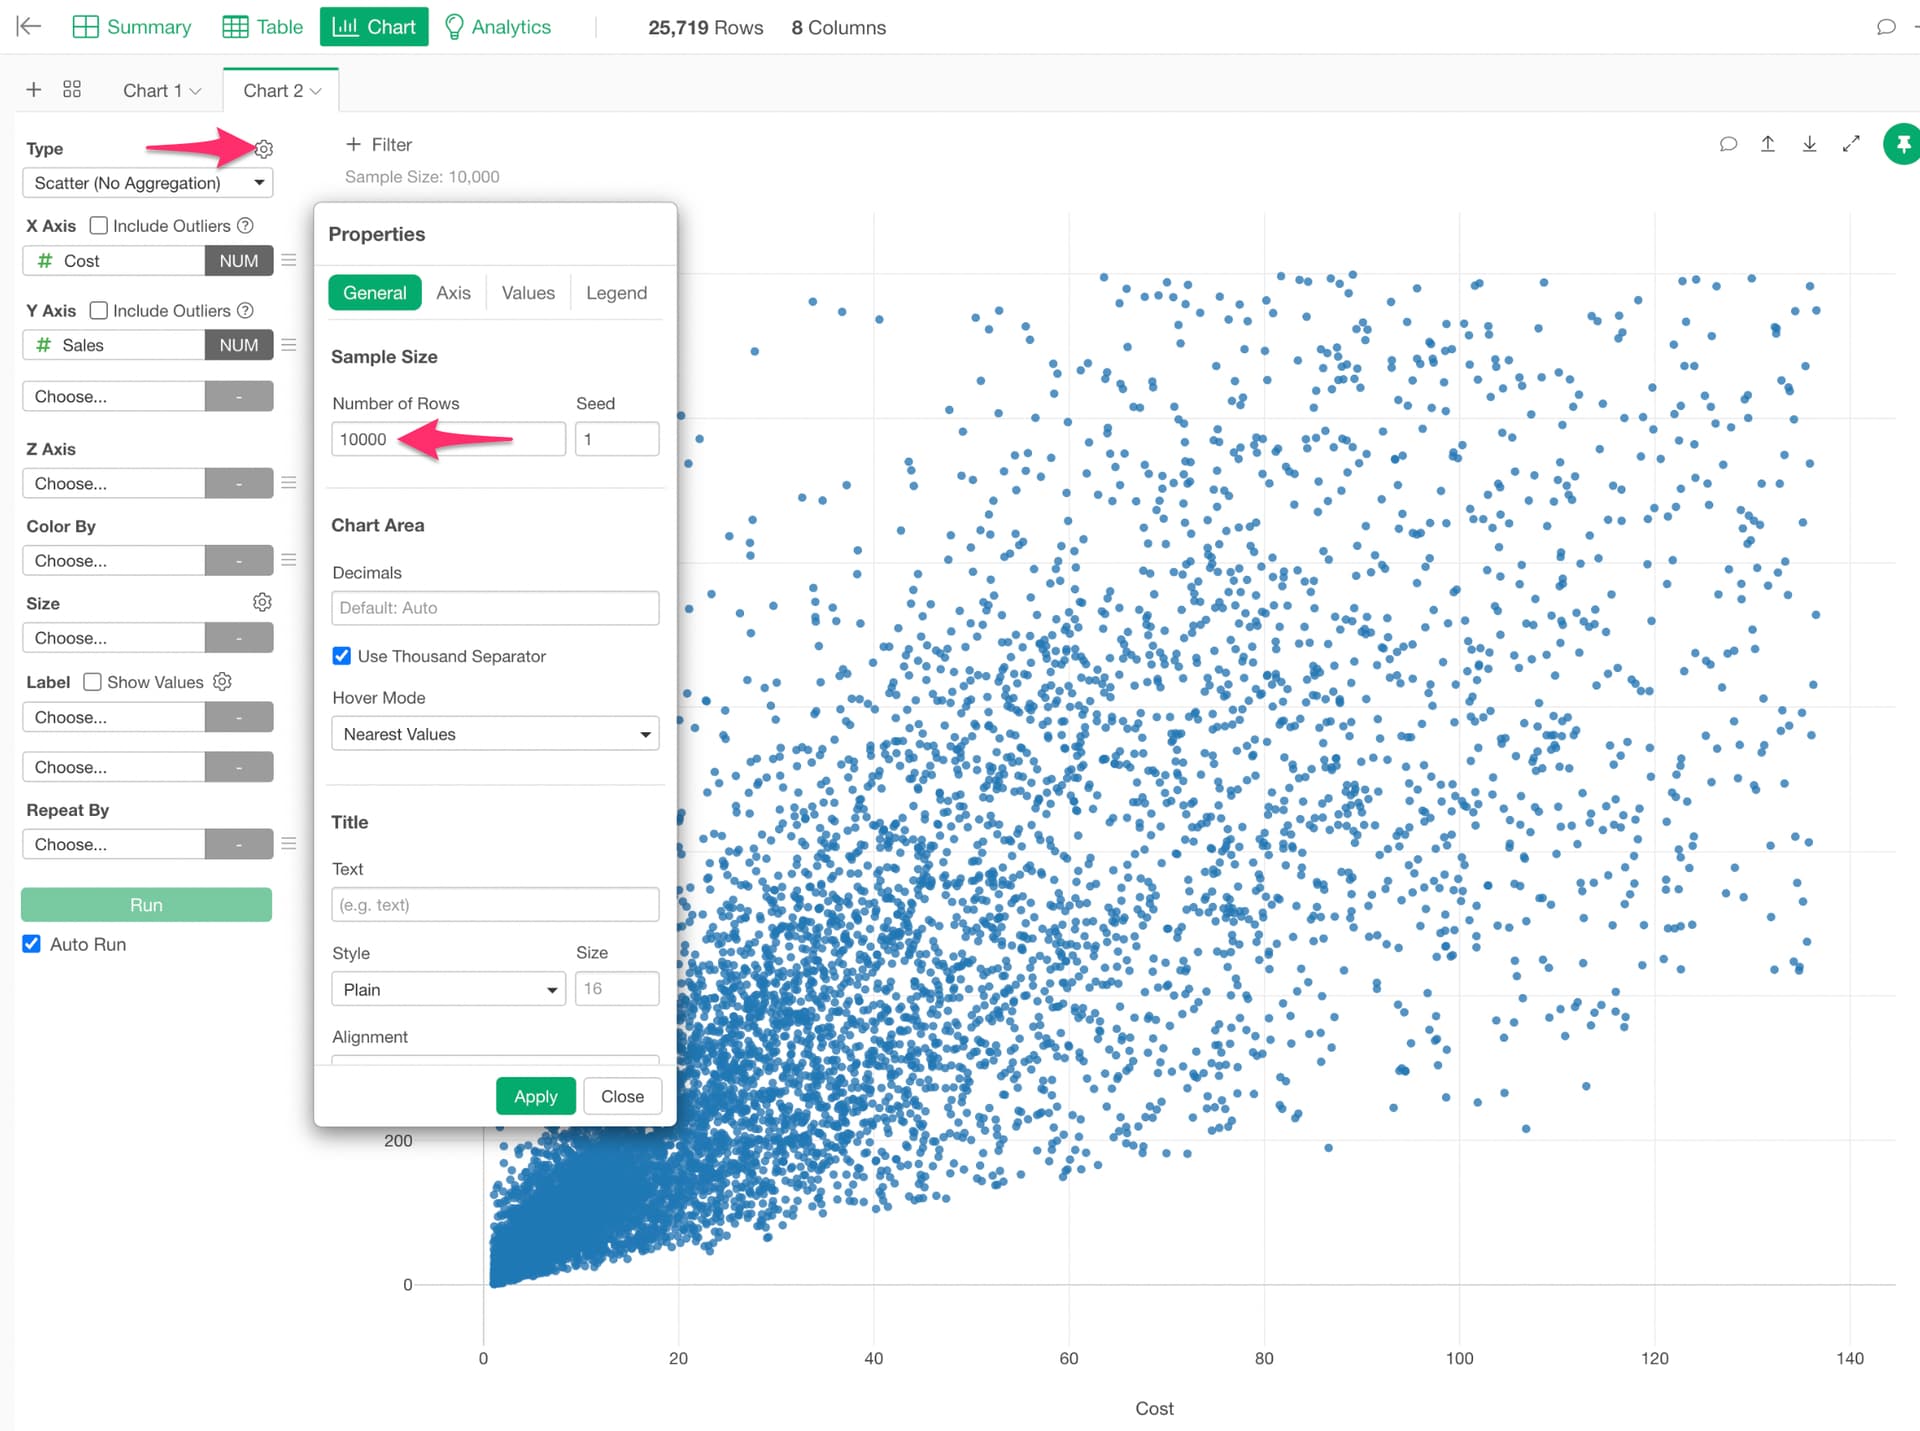
Task: Open Label settings gear icon
Action: (x=222, y=681)
